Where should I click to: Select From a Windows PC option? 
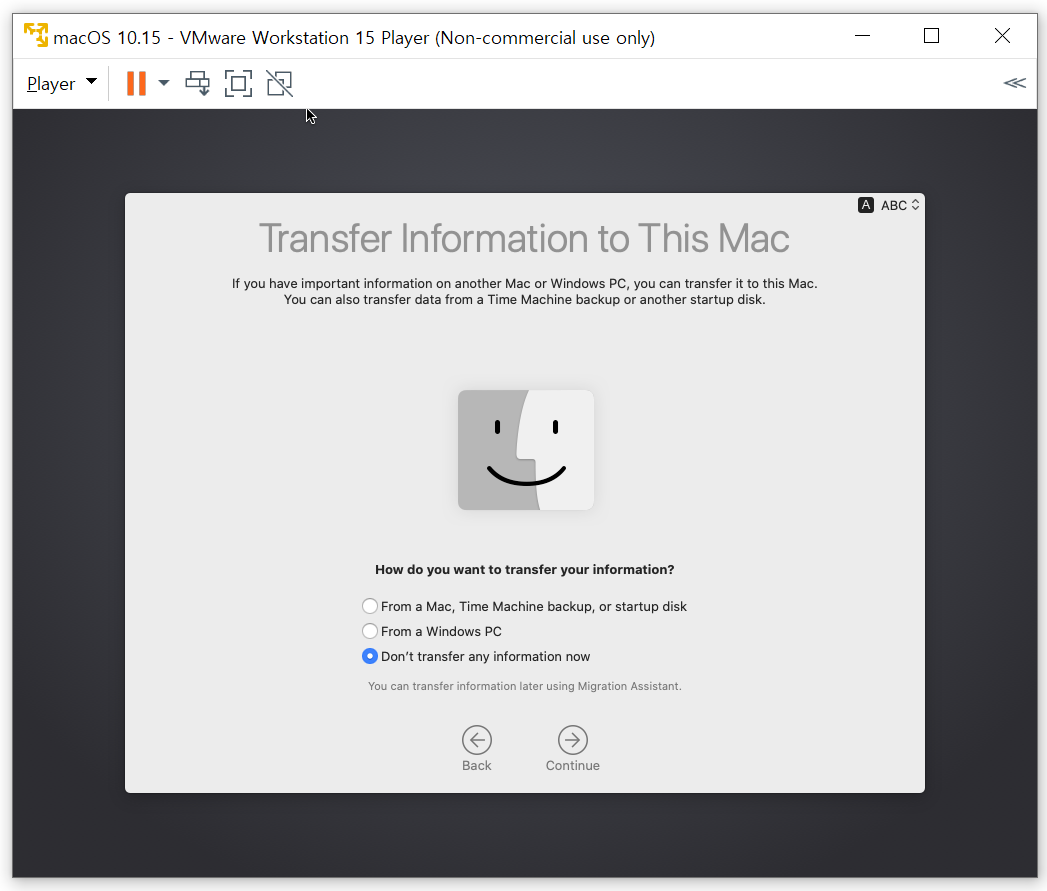tap(370, 631)
